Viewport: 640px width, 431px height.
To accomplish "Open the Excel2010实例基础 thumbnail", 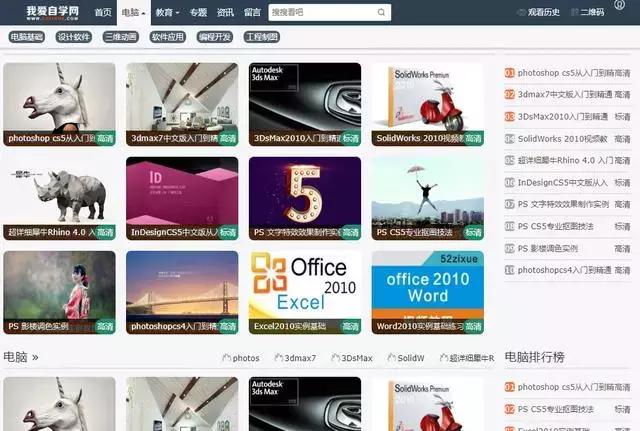I will [x=305, y=292].
